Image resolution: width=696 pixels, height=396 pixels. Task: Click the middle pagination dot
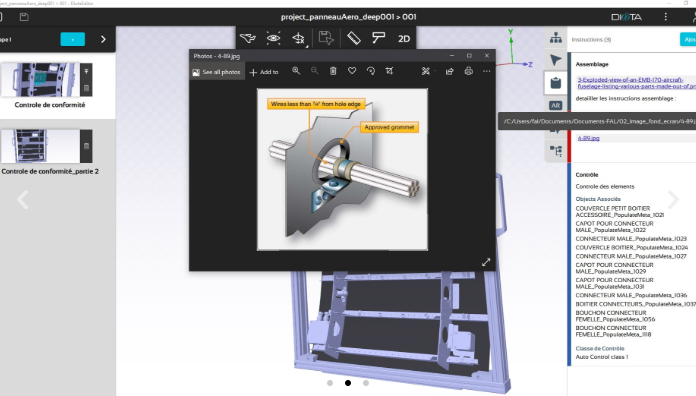click(348, 383)
